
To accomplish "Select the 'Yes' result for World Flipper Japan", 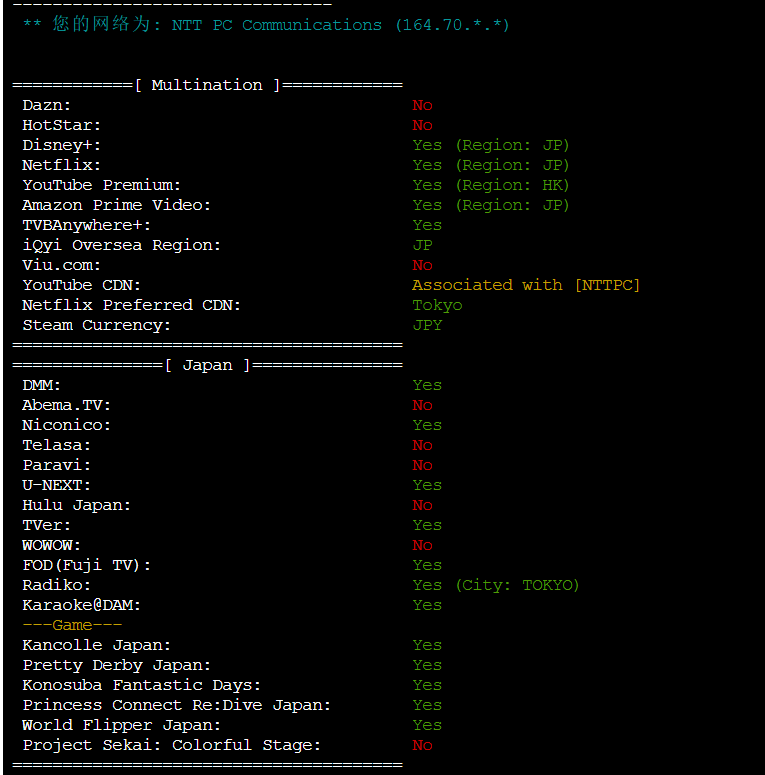I will coord(427,726).
